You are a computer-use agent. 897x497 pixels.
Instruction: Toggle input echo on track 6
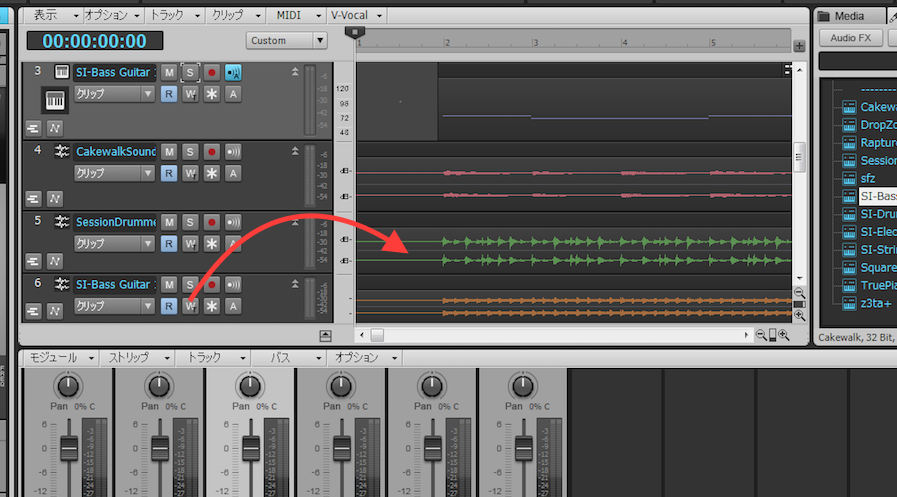233,284
